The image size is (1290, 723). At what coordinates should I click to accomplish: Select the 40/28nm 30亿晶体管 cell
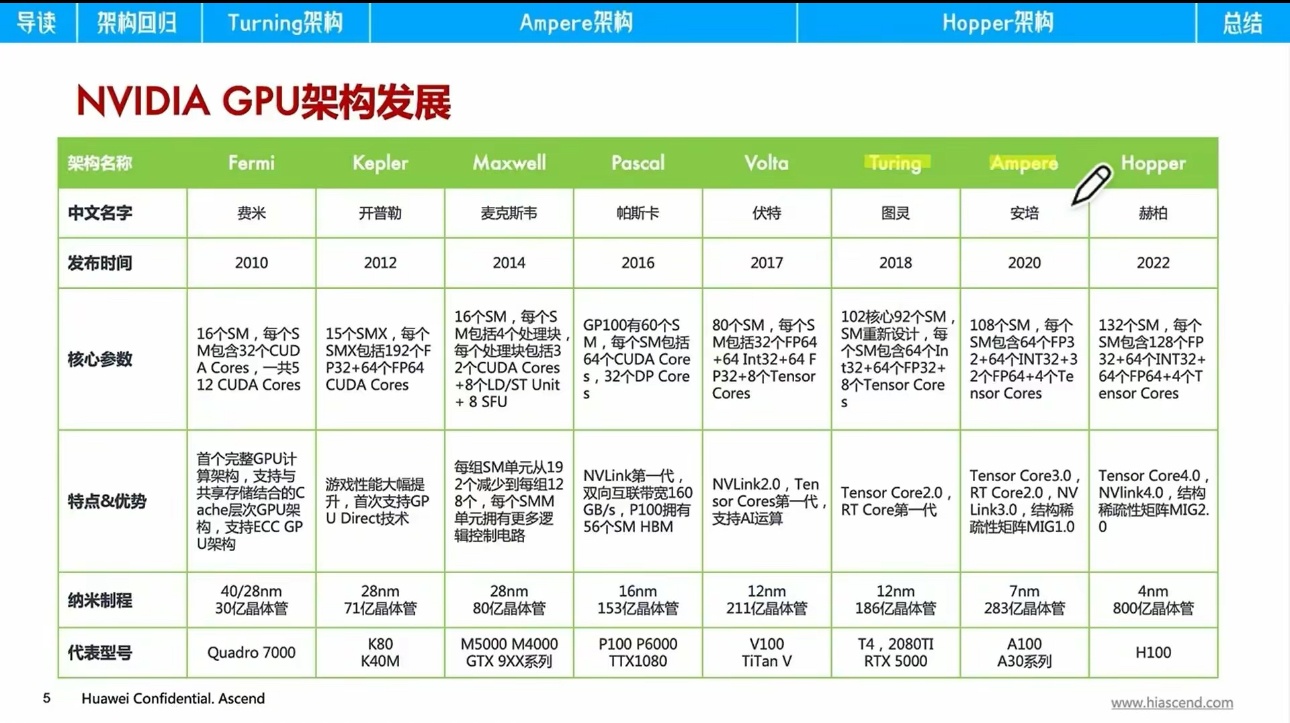[x=251, y=600]
